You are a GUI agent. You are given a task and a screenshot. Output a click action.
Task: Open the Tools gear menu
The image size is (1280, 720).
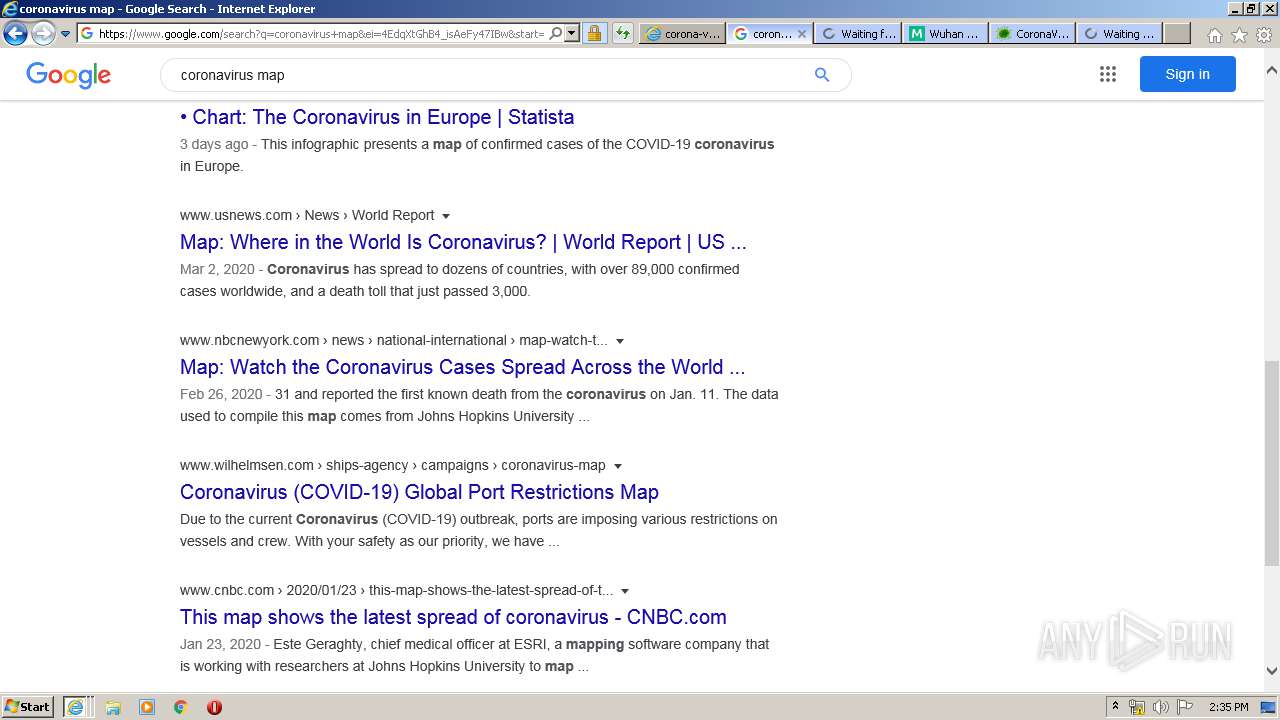coord(1264,35)
